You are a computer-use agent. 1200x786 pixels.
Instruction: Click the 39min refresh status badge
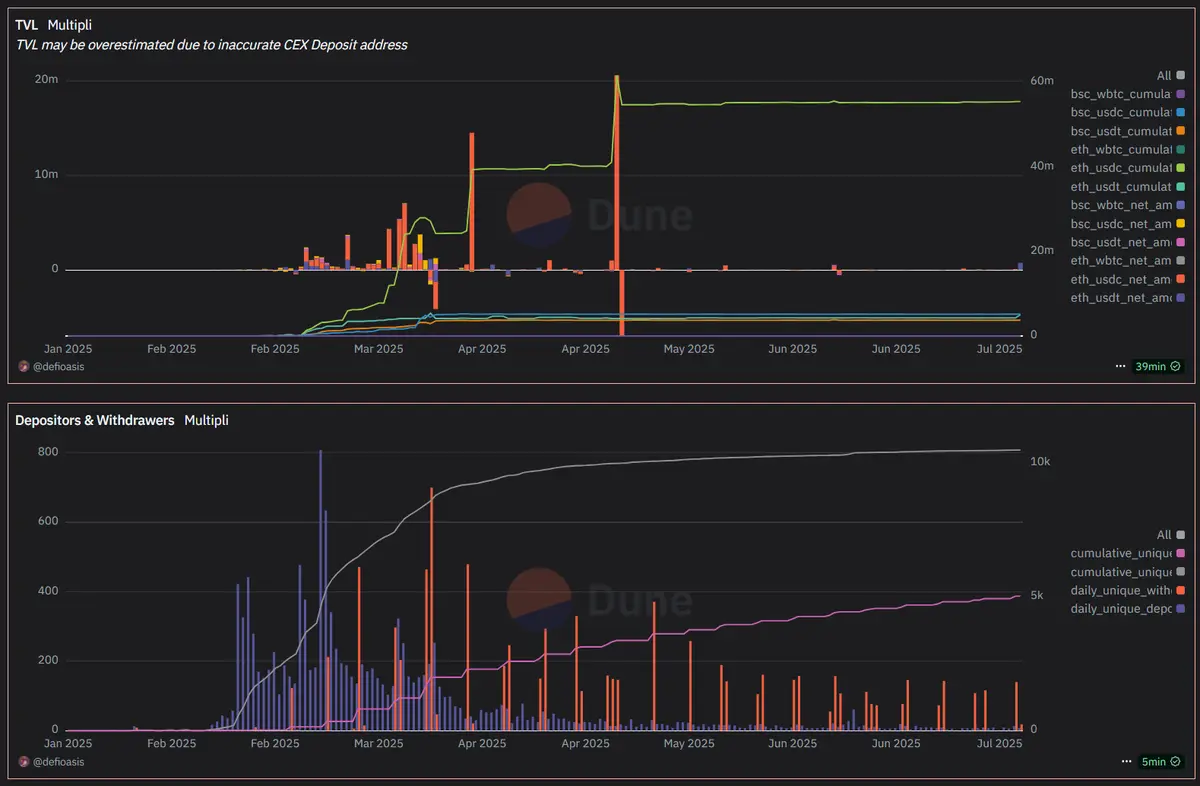click(x=1158, y=367)
